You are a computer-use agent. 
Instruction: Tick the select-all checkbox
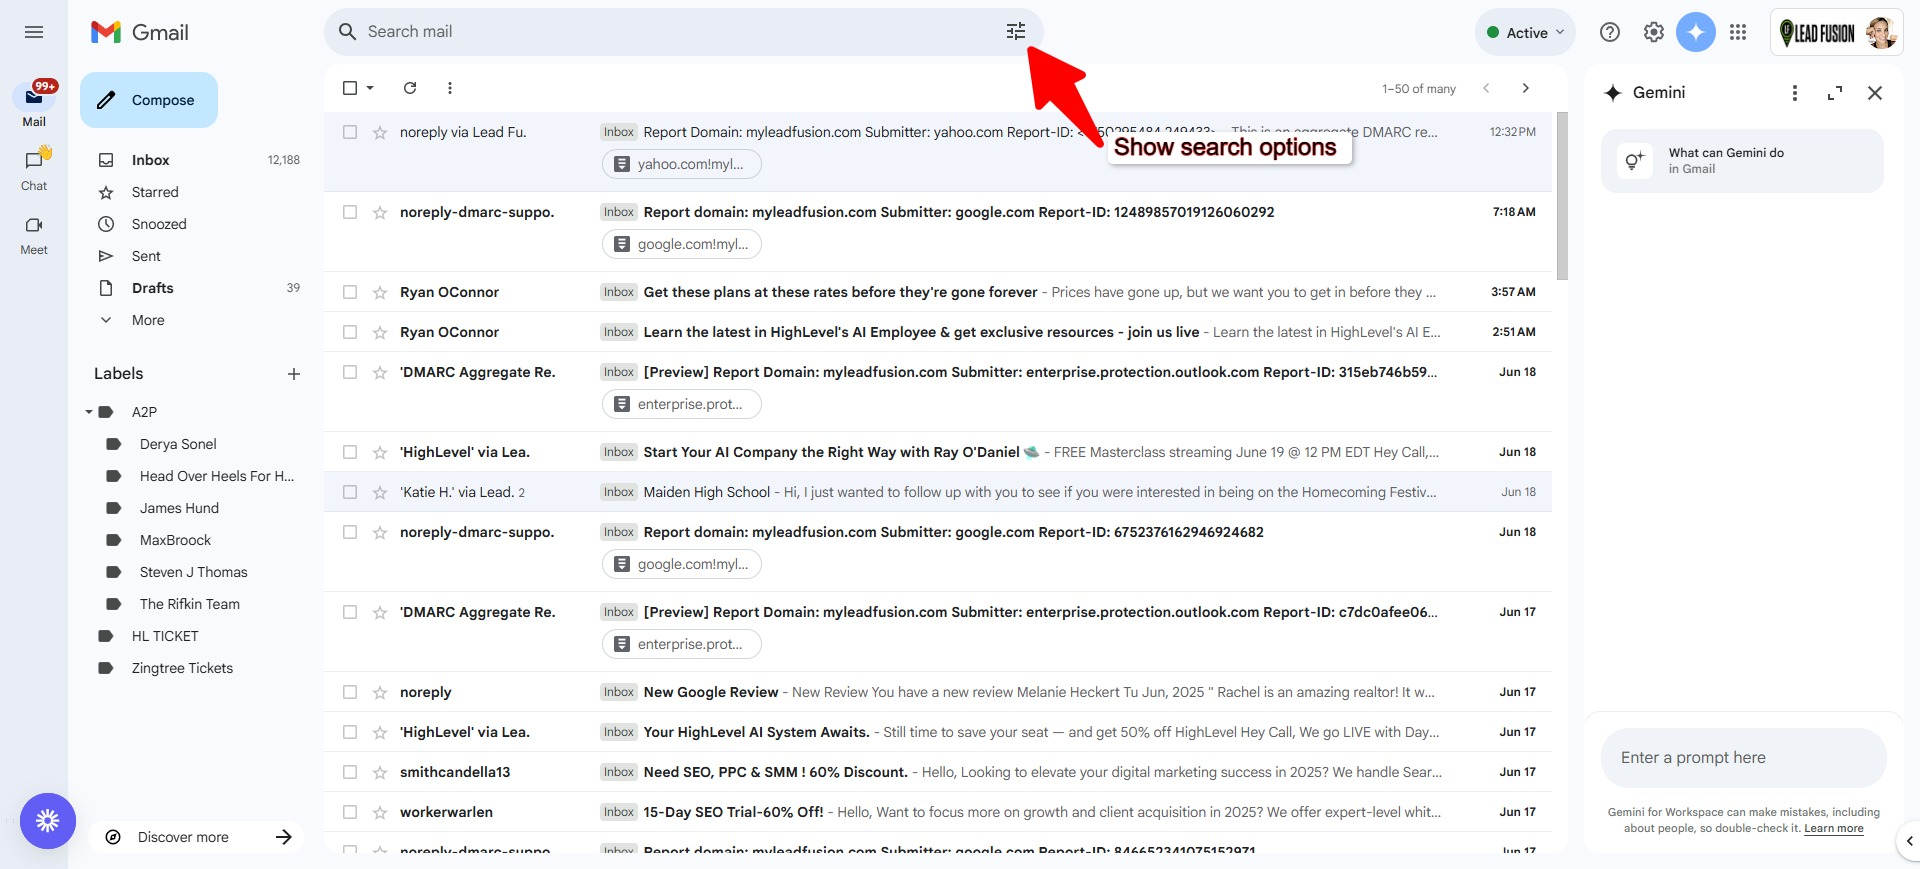pyautogui.click(x=350, y=88)
